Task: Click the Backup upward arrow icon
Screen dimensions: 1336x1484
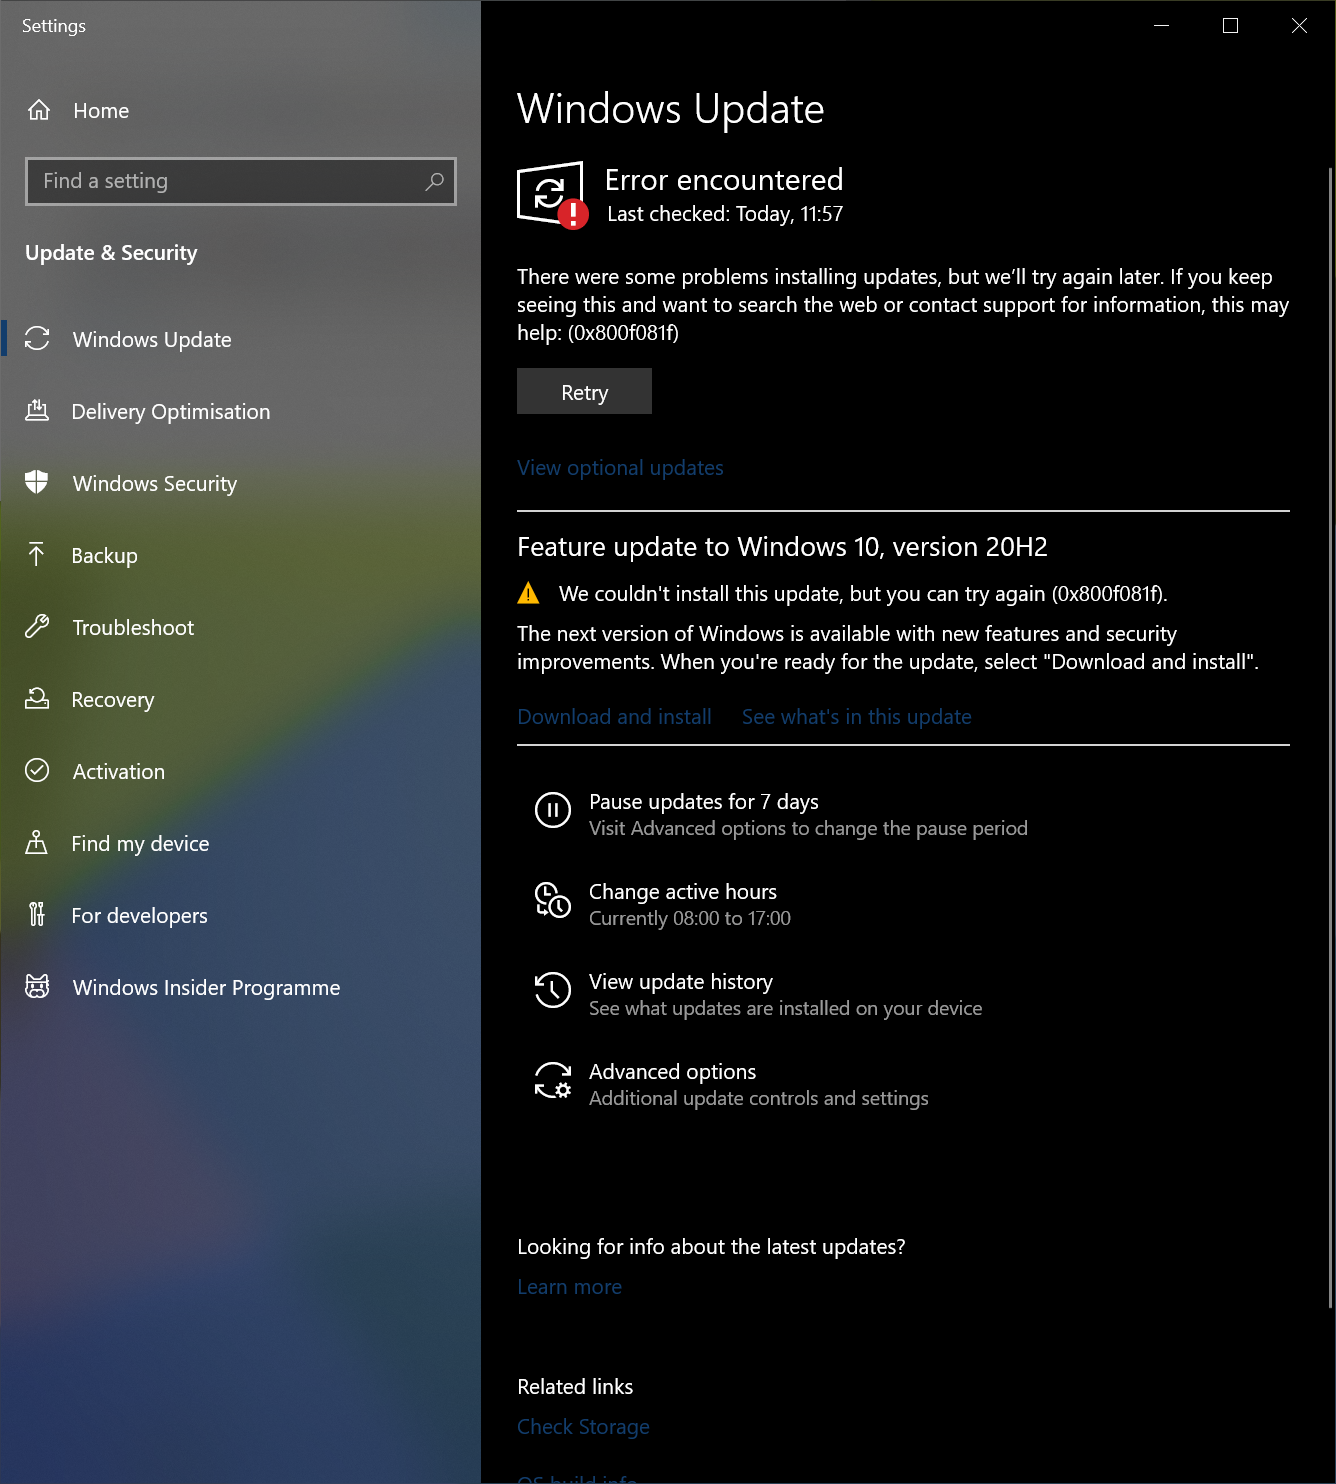Action: (37, 555)
